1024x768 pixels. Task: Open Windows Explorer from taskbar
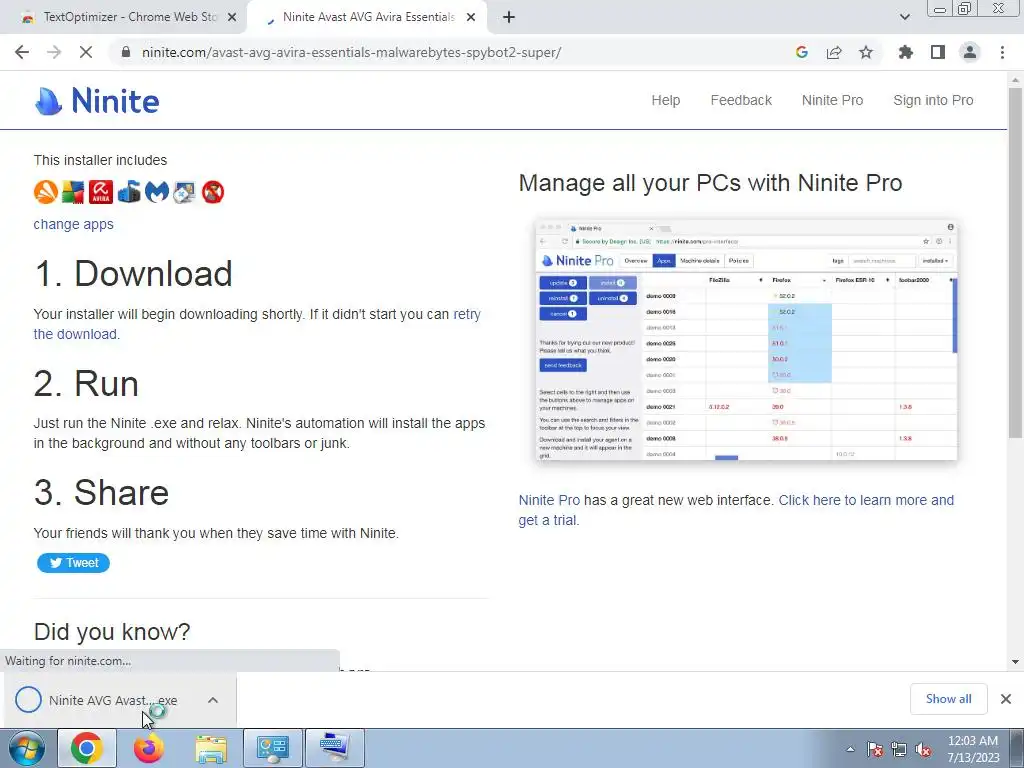211,748
